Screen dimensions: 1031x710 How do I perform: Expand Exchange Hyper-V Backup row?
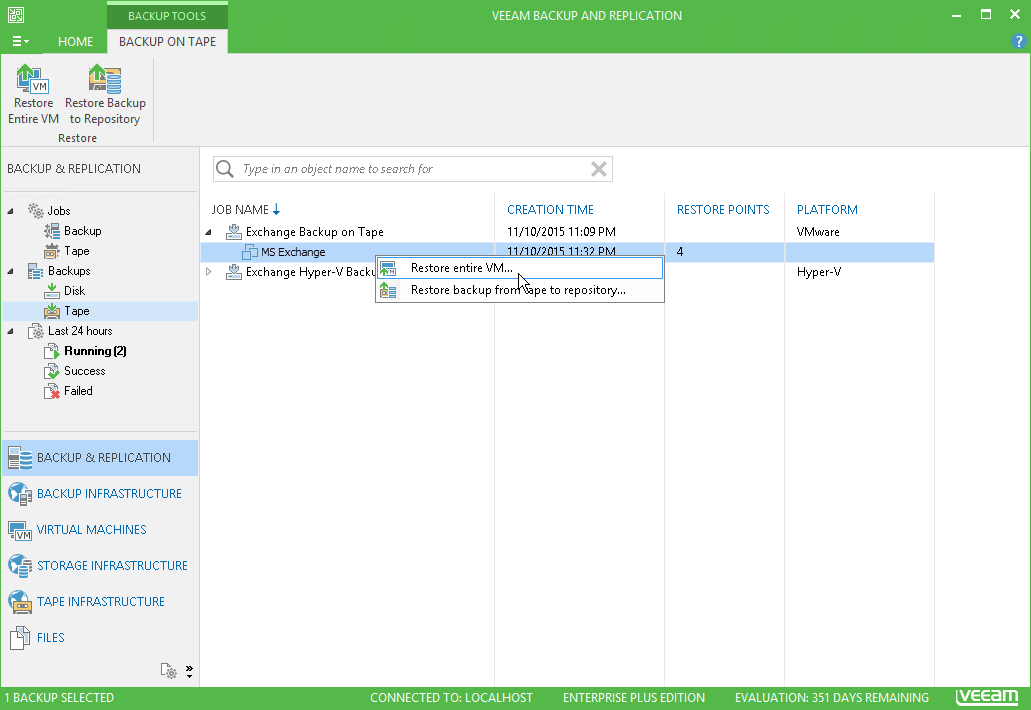(208, 272)
